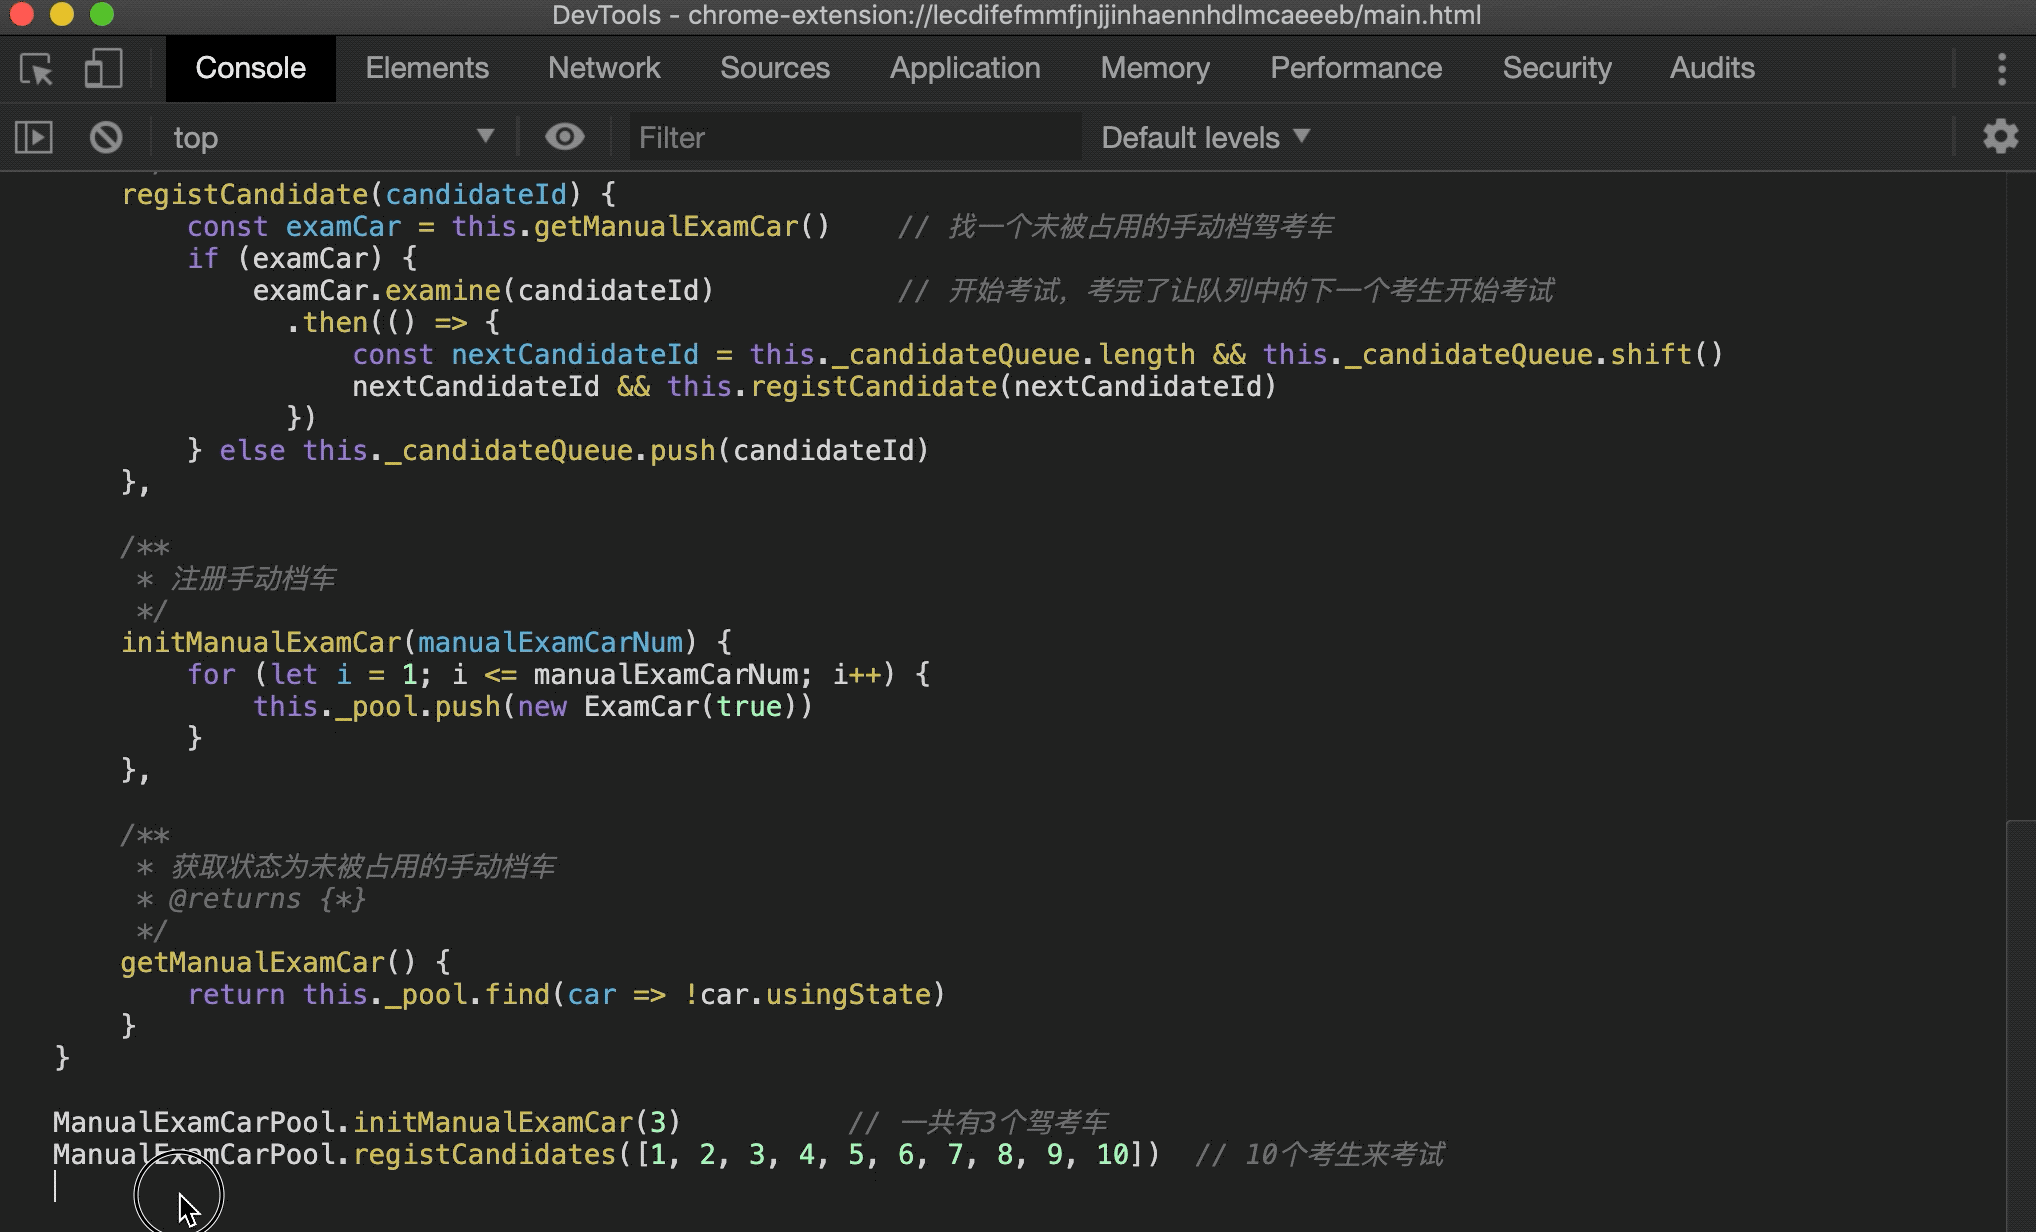The height and width of the screenshot is (1232, 2036).
Task: Switch to the Network tab
Action: pyautogui.click(x=604, y=68)
